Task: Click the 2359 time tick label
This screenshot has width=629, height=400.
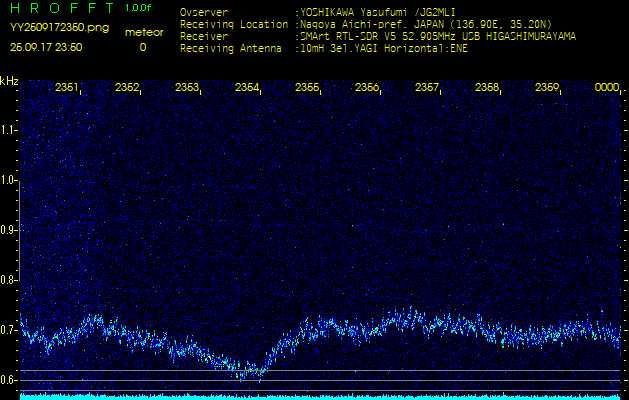Action: pos(547,88)
